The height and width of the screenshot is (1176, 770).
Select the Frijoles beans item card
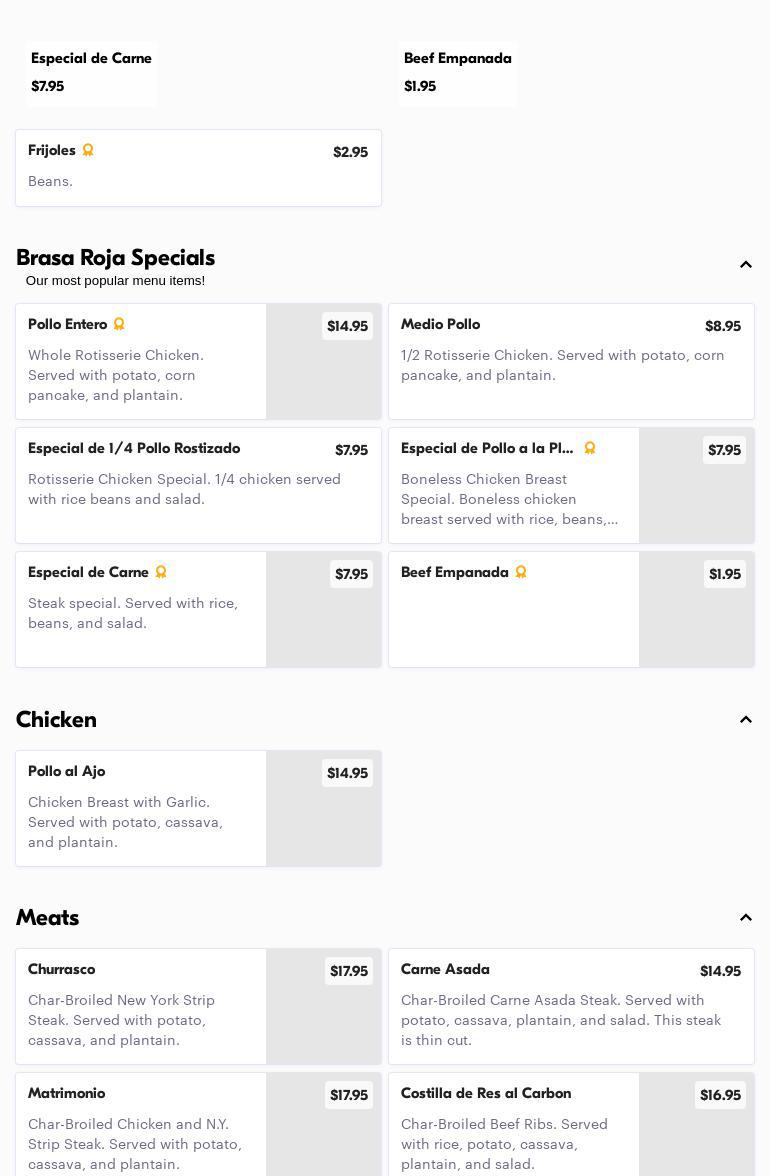coord(198,168)
